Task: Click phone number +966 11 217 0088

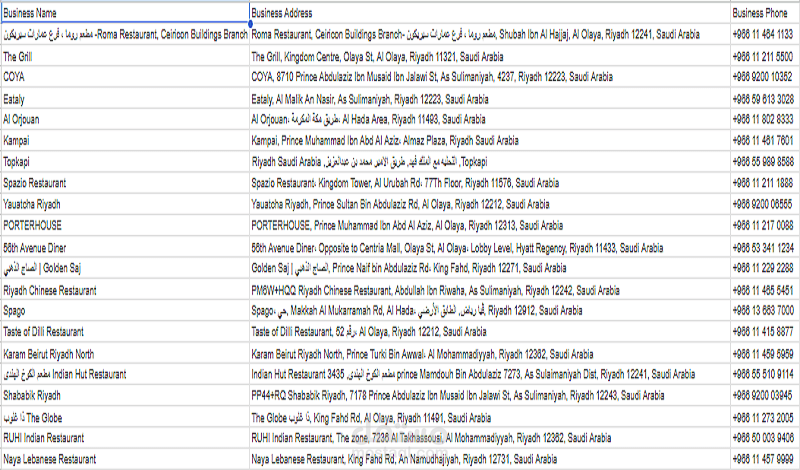Action: [765, 226]
